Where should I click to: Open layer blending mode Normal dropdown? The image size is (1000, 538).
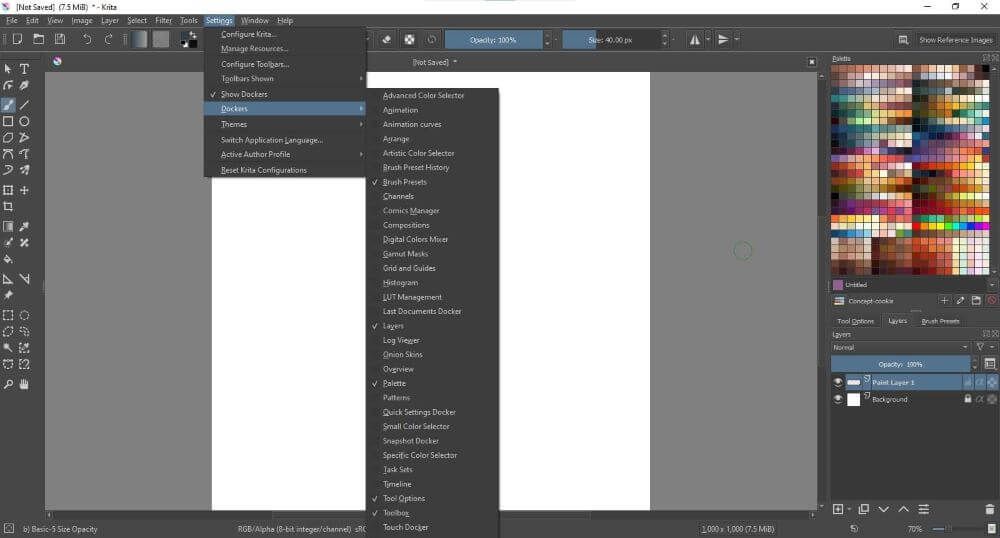click(x=900, y=347)
